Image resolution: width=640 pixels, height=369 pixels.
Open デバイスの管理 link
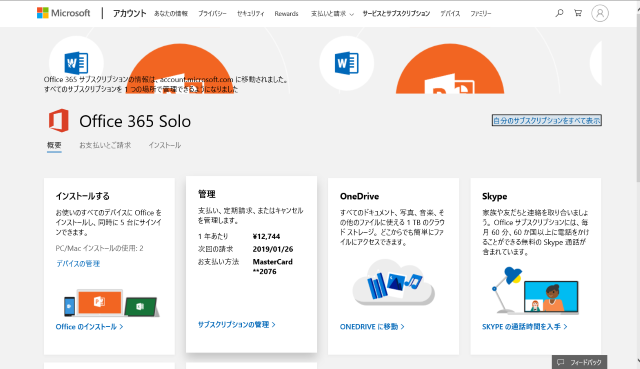[x=78, y=263]
